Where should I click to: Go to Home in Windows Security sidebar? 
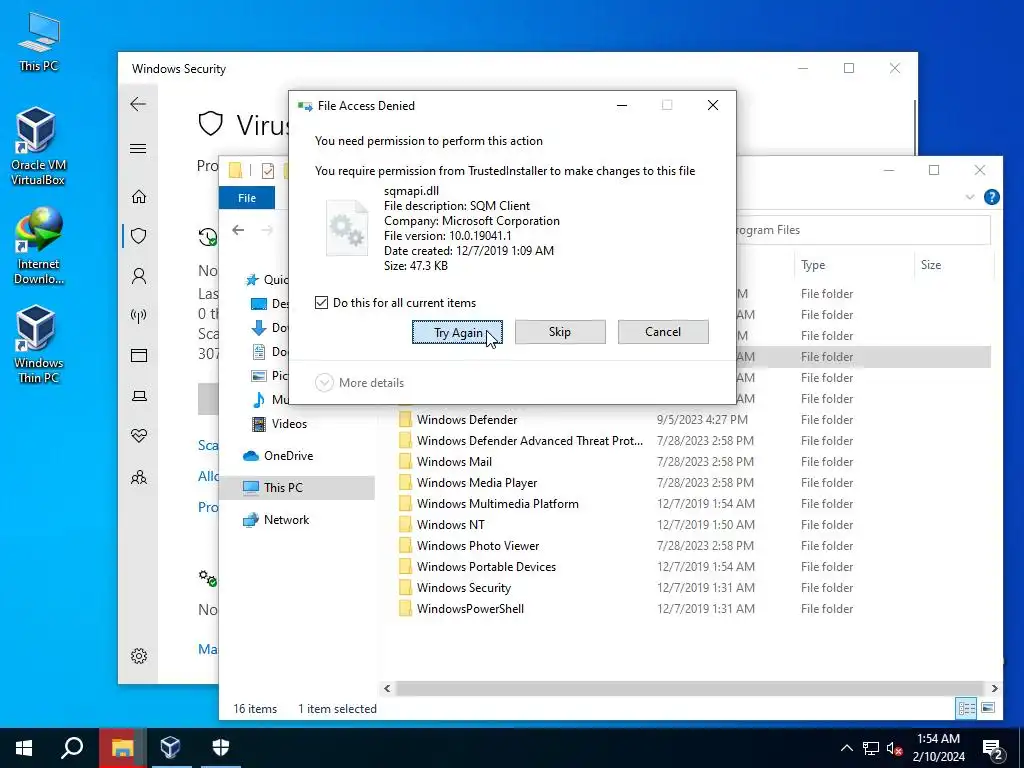(138, 197)
